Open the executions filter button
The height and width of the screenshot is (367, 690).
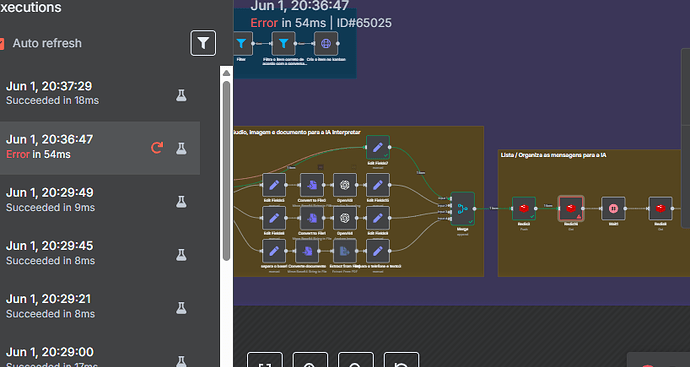pyautogui.click(x=203, y=43)
